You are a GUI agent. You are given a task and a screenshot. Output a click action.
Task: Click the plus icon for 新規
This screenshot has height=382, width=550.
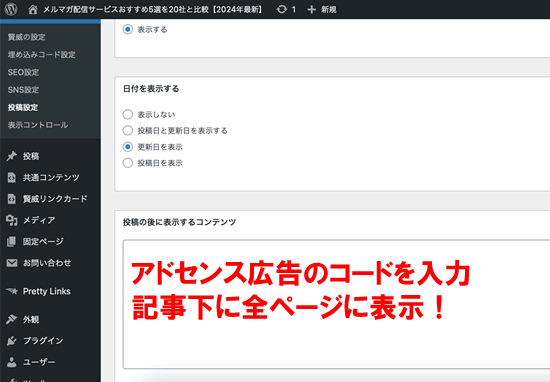(x=311, y=9)
